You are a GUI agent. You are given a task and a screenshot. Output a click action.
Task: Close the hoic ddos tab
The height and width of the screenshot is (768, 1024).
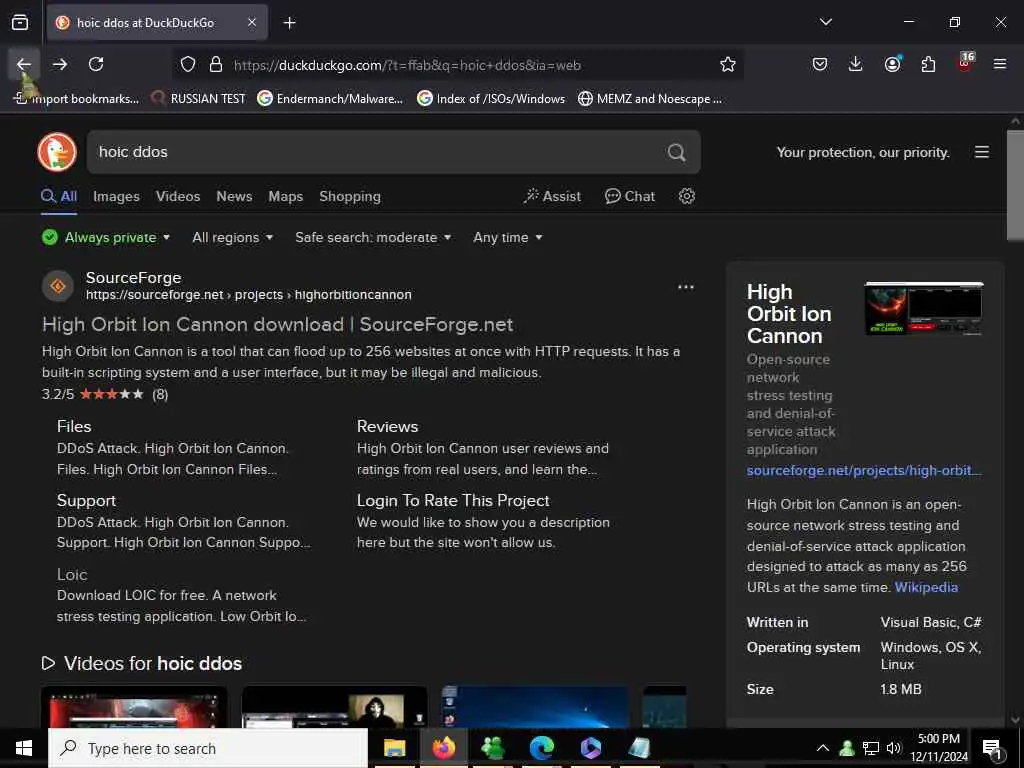pos(252,22)
